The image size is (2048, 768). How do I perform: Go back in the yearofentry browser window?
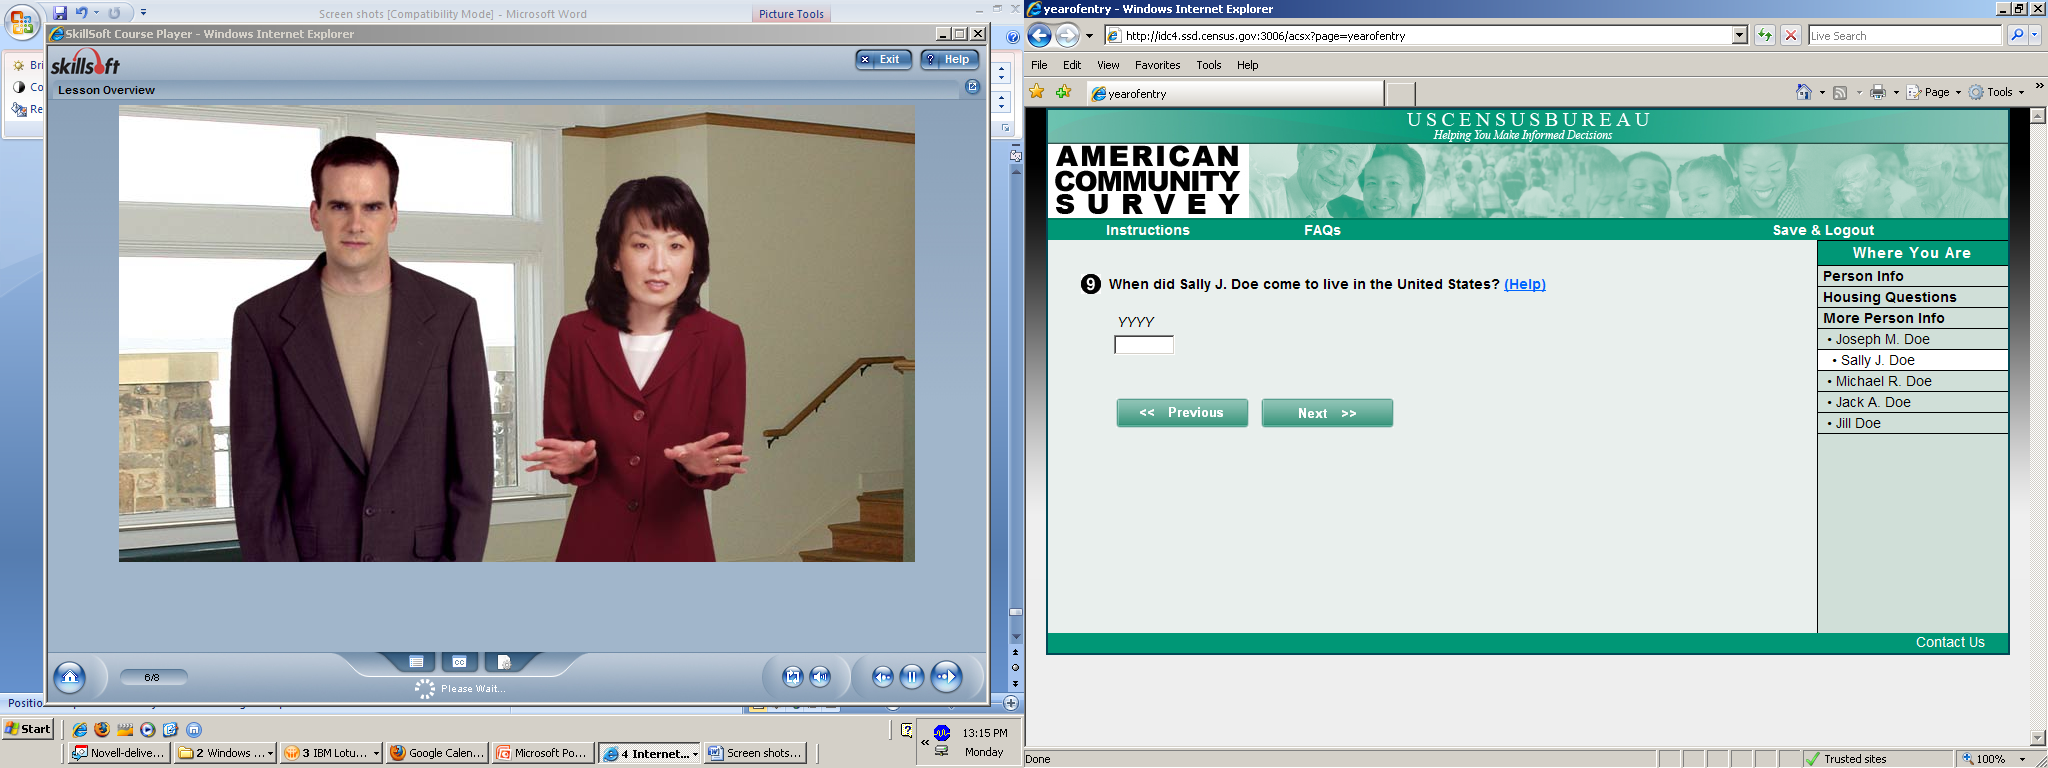tap(1040, 36)
